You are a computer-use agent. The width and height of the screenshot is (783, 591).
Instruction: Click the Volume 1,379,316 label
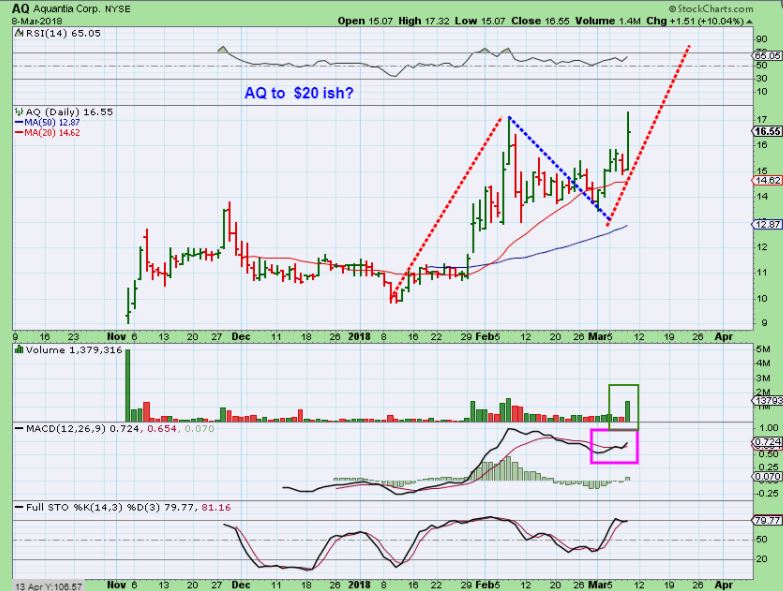click(74, 350)
